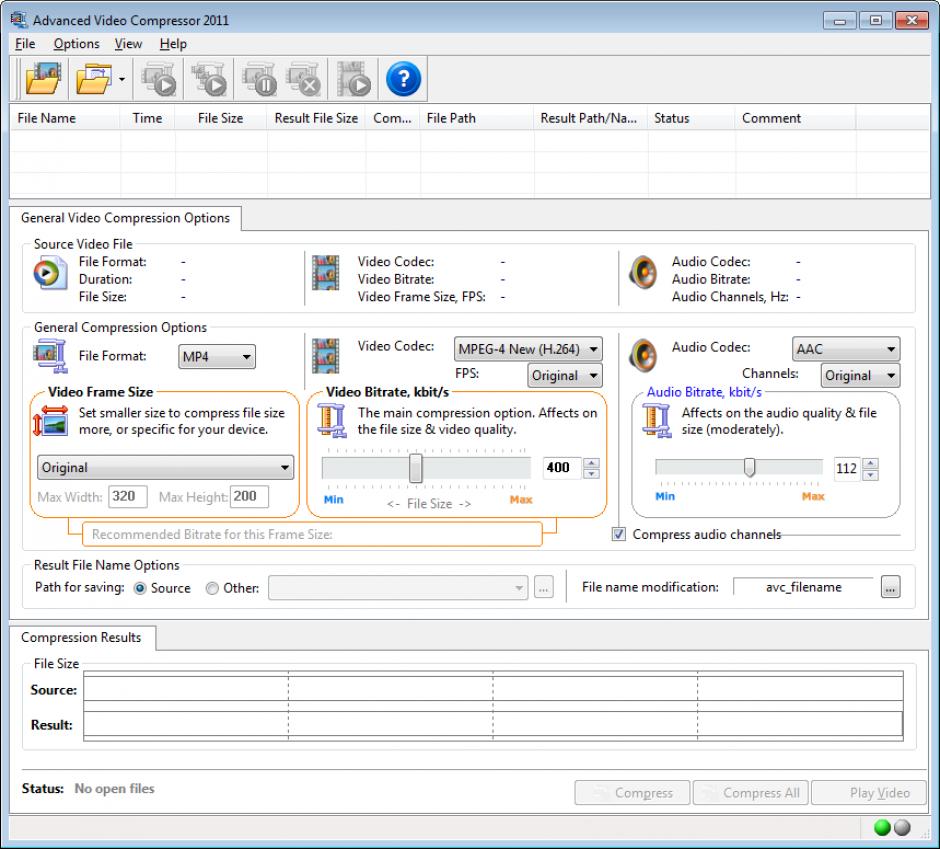The height and width of the screenshot is (849, 940).
Task: Expand the open-folder toolbar dropdown arrow
Action: [122, 79]
